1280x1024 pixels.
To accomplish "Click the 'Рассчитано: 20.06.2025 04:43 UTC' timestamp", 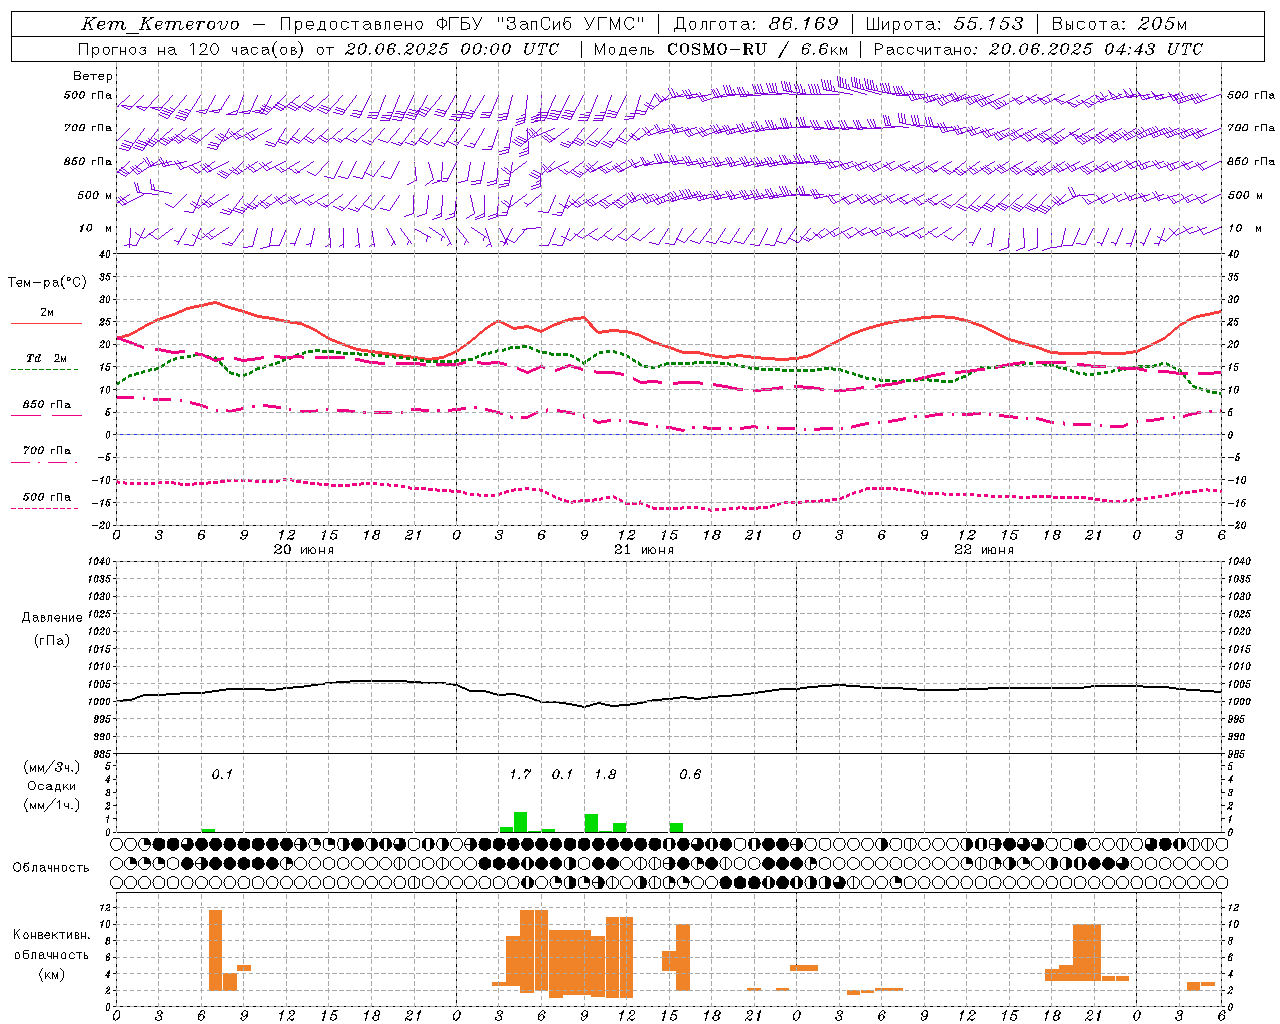I will coord(1038,49).
